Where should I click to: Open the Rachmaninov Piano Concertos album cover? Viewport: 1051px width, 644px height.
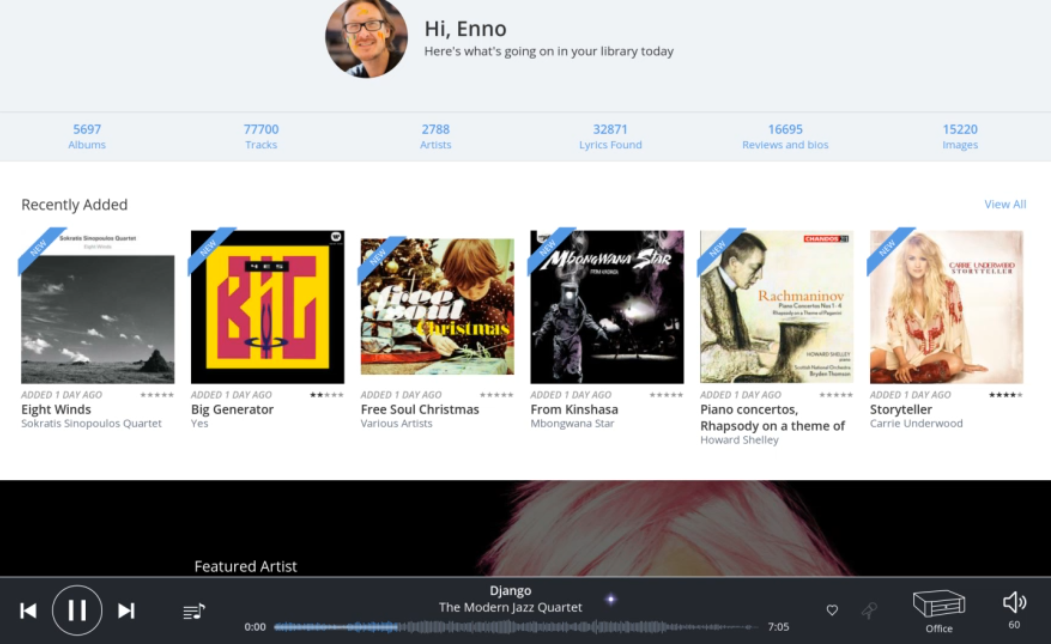(x=777, y=307)
